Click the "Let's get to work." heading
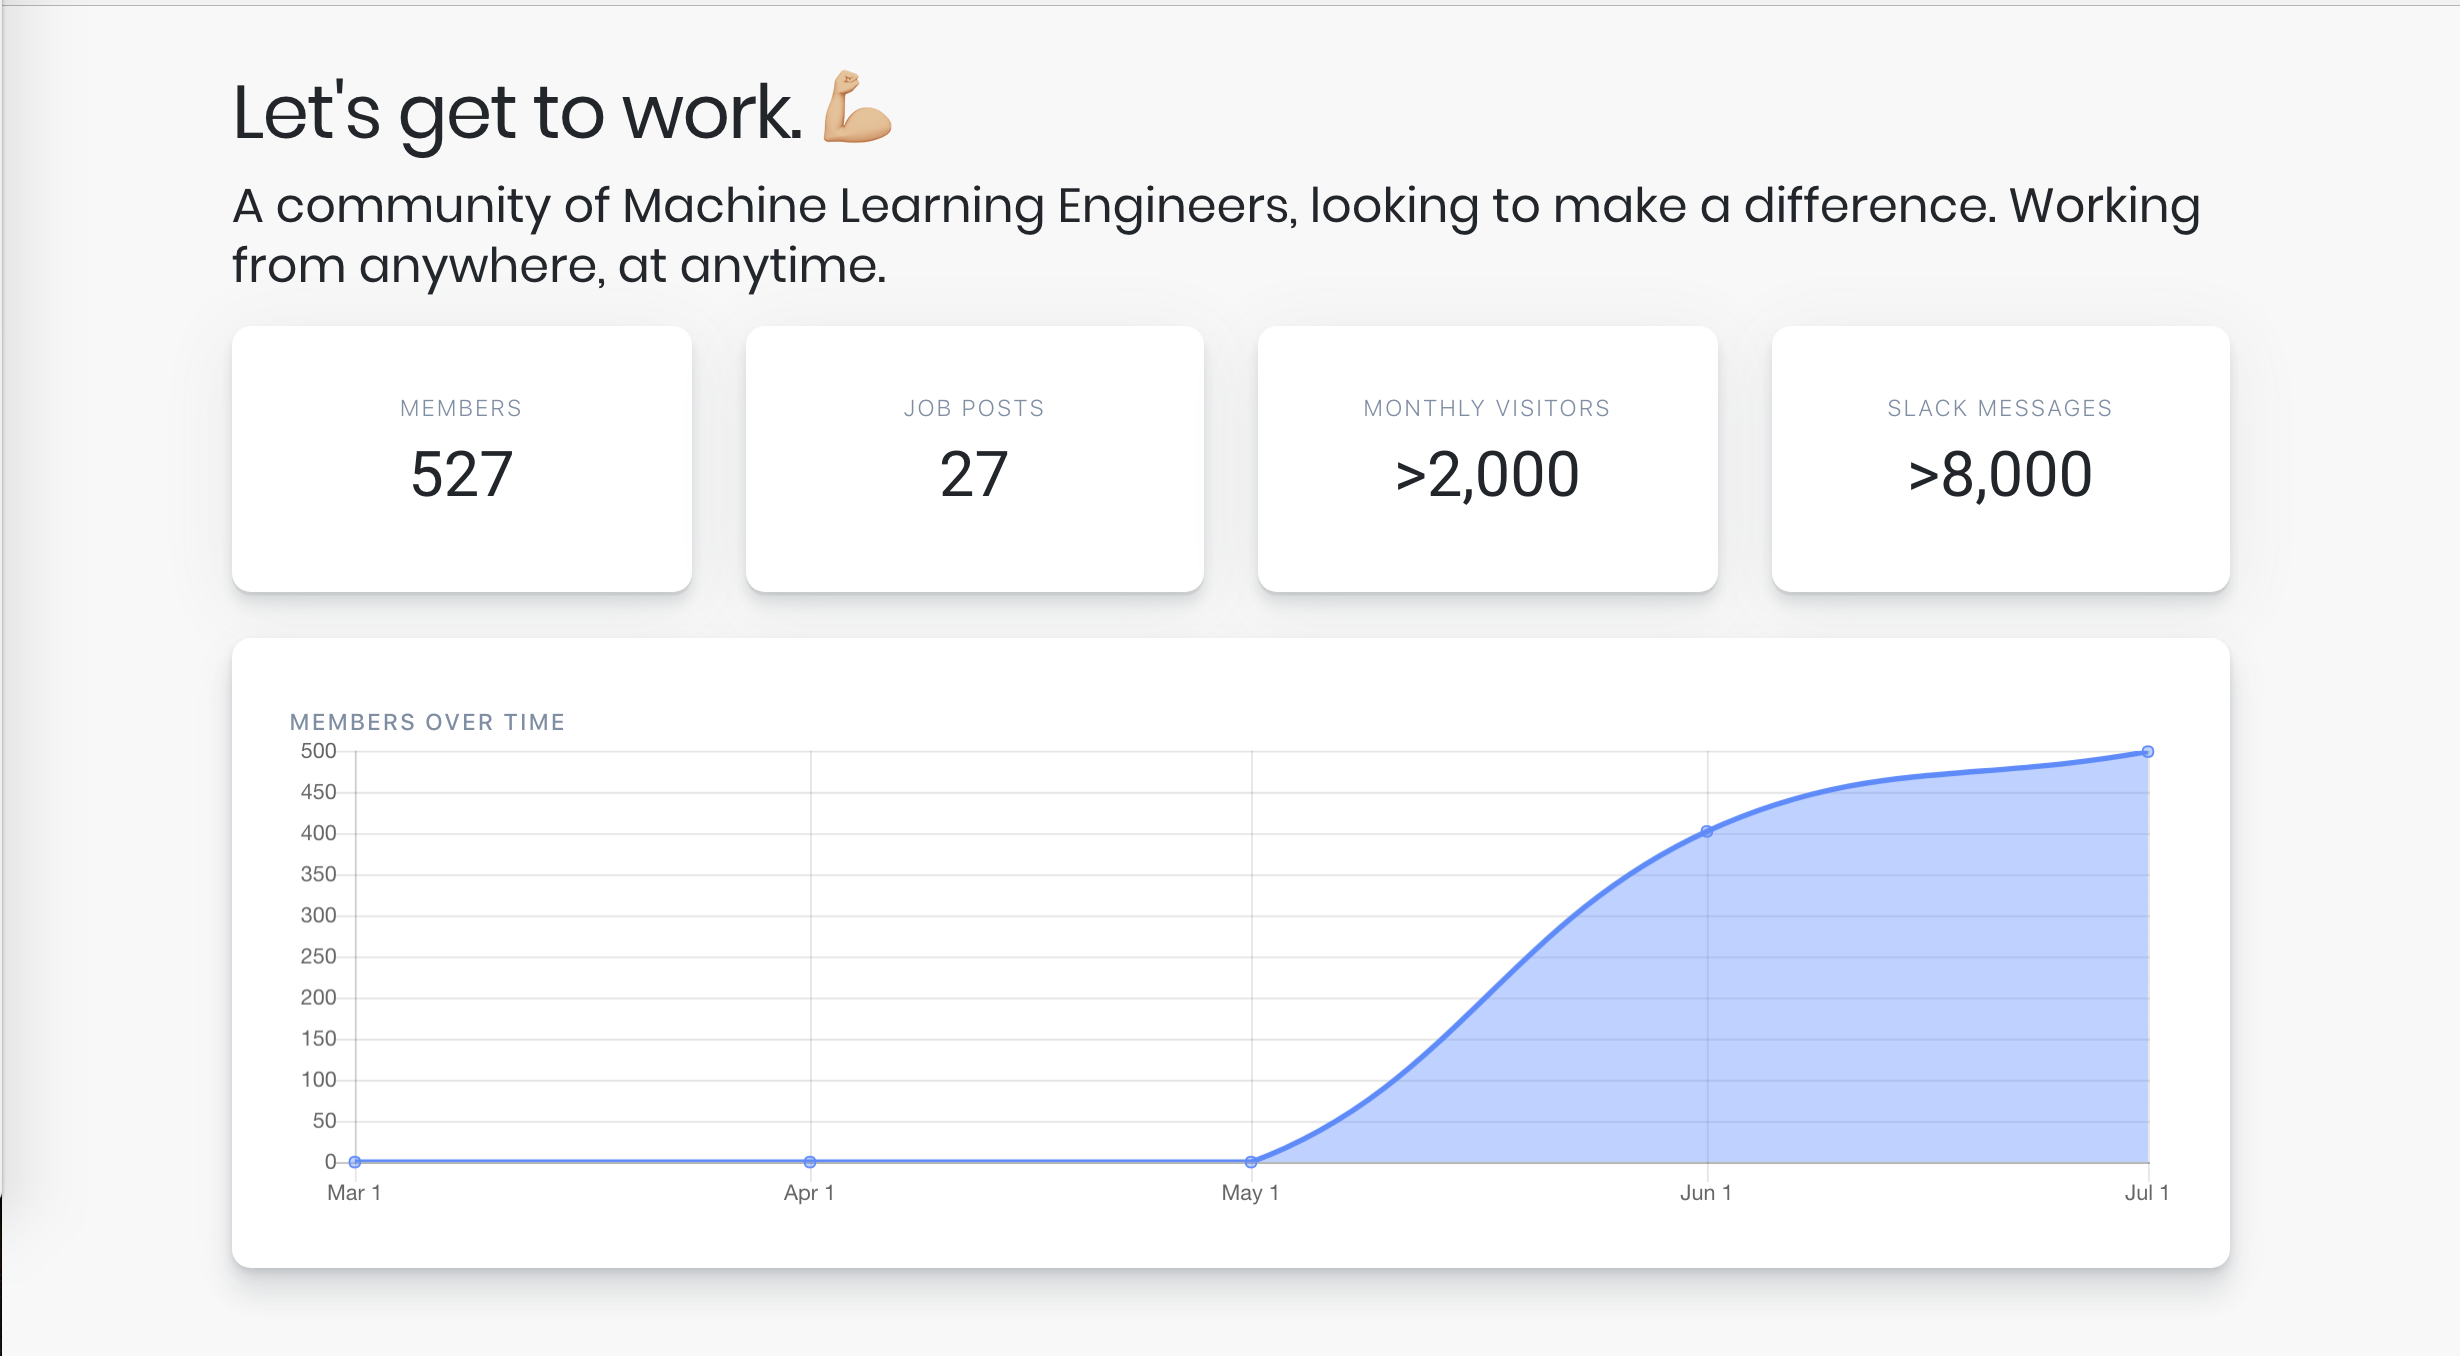This screenshot has height=1356, width=2460. coord(516,112)
